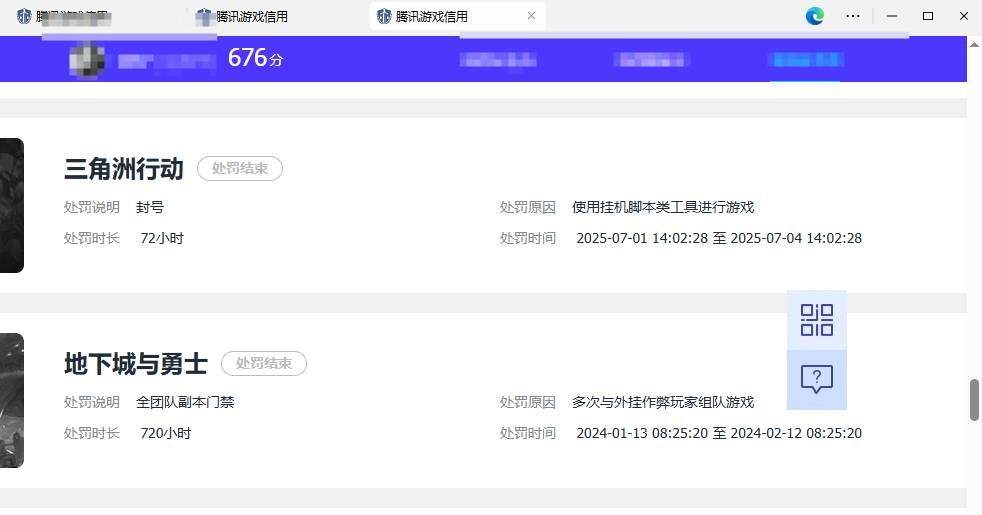Screen dimensions: 982x515
Task: Select the 720小时 penalty duration
Action: [x=166, y=434]
